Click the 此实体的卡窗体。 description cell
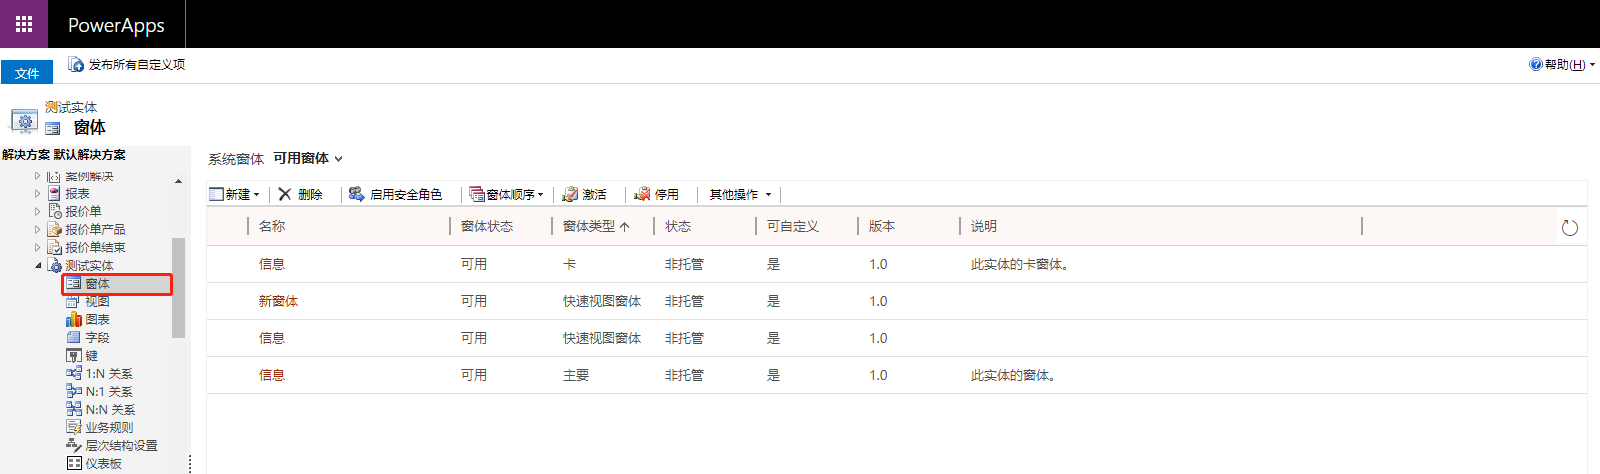 (1020, 264)
